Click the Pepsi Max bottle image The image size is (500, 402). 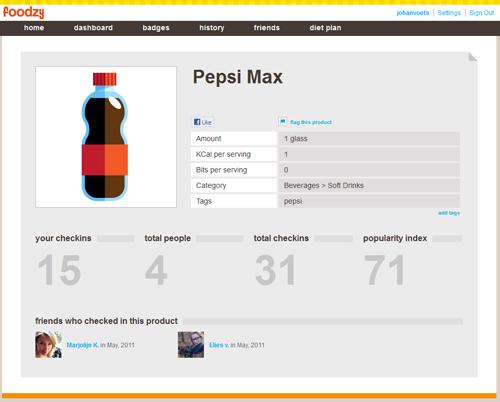(x=106, y=137)
